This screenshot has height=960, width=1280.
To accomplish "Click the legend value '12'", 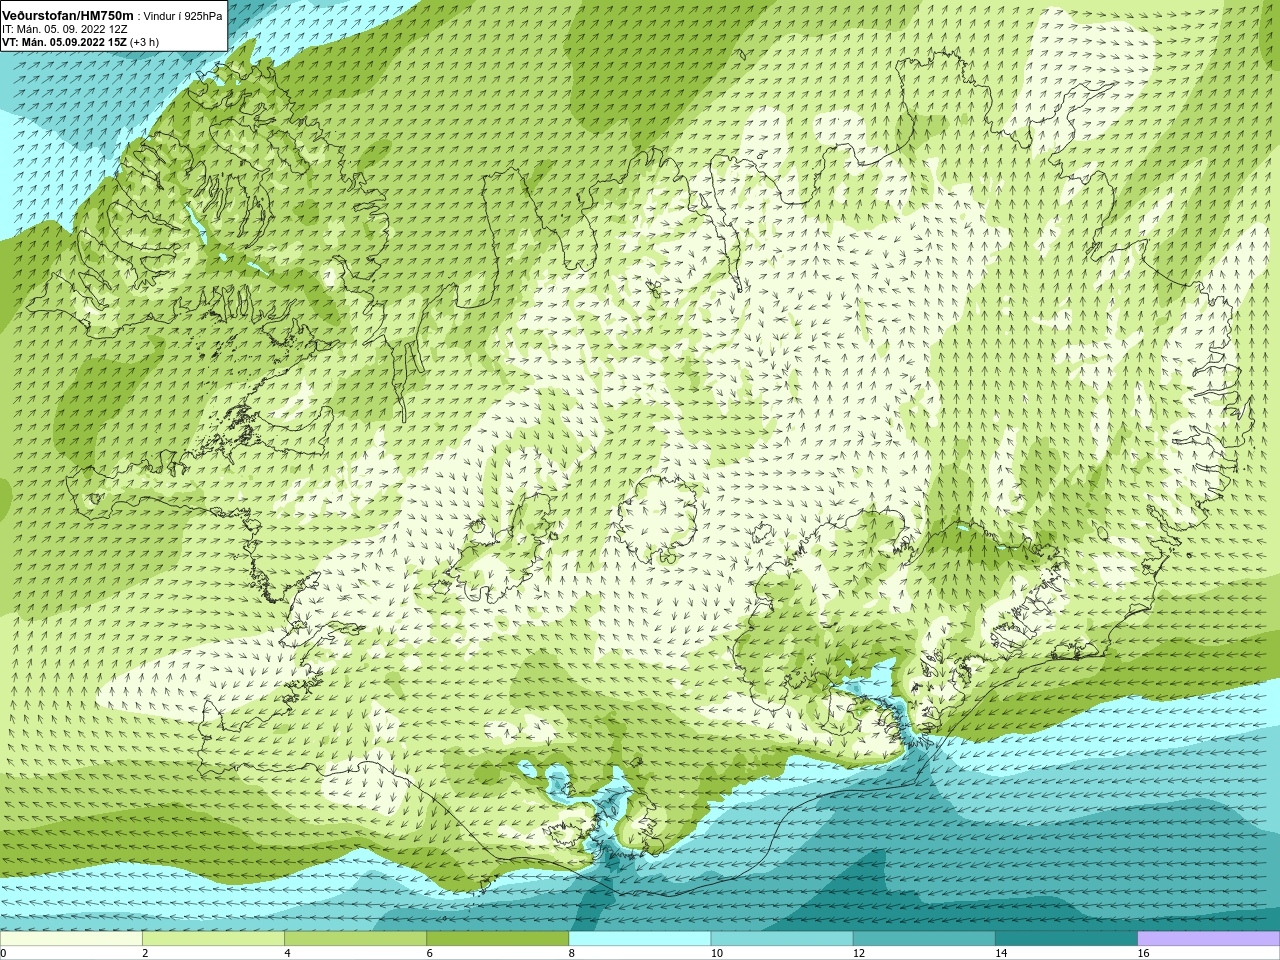I will [859, 954].
